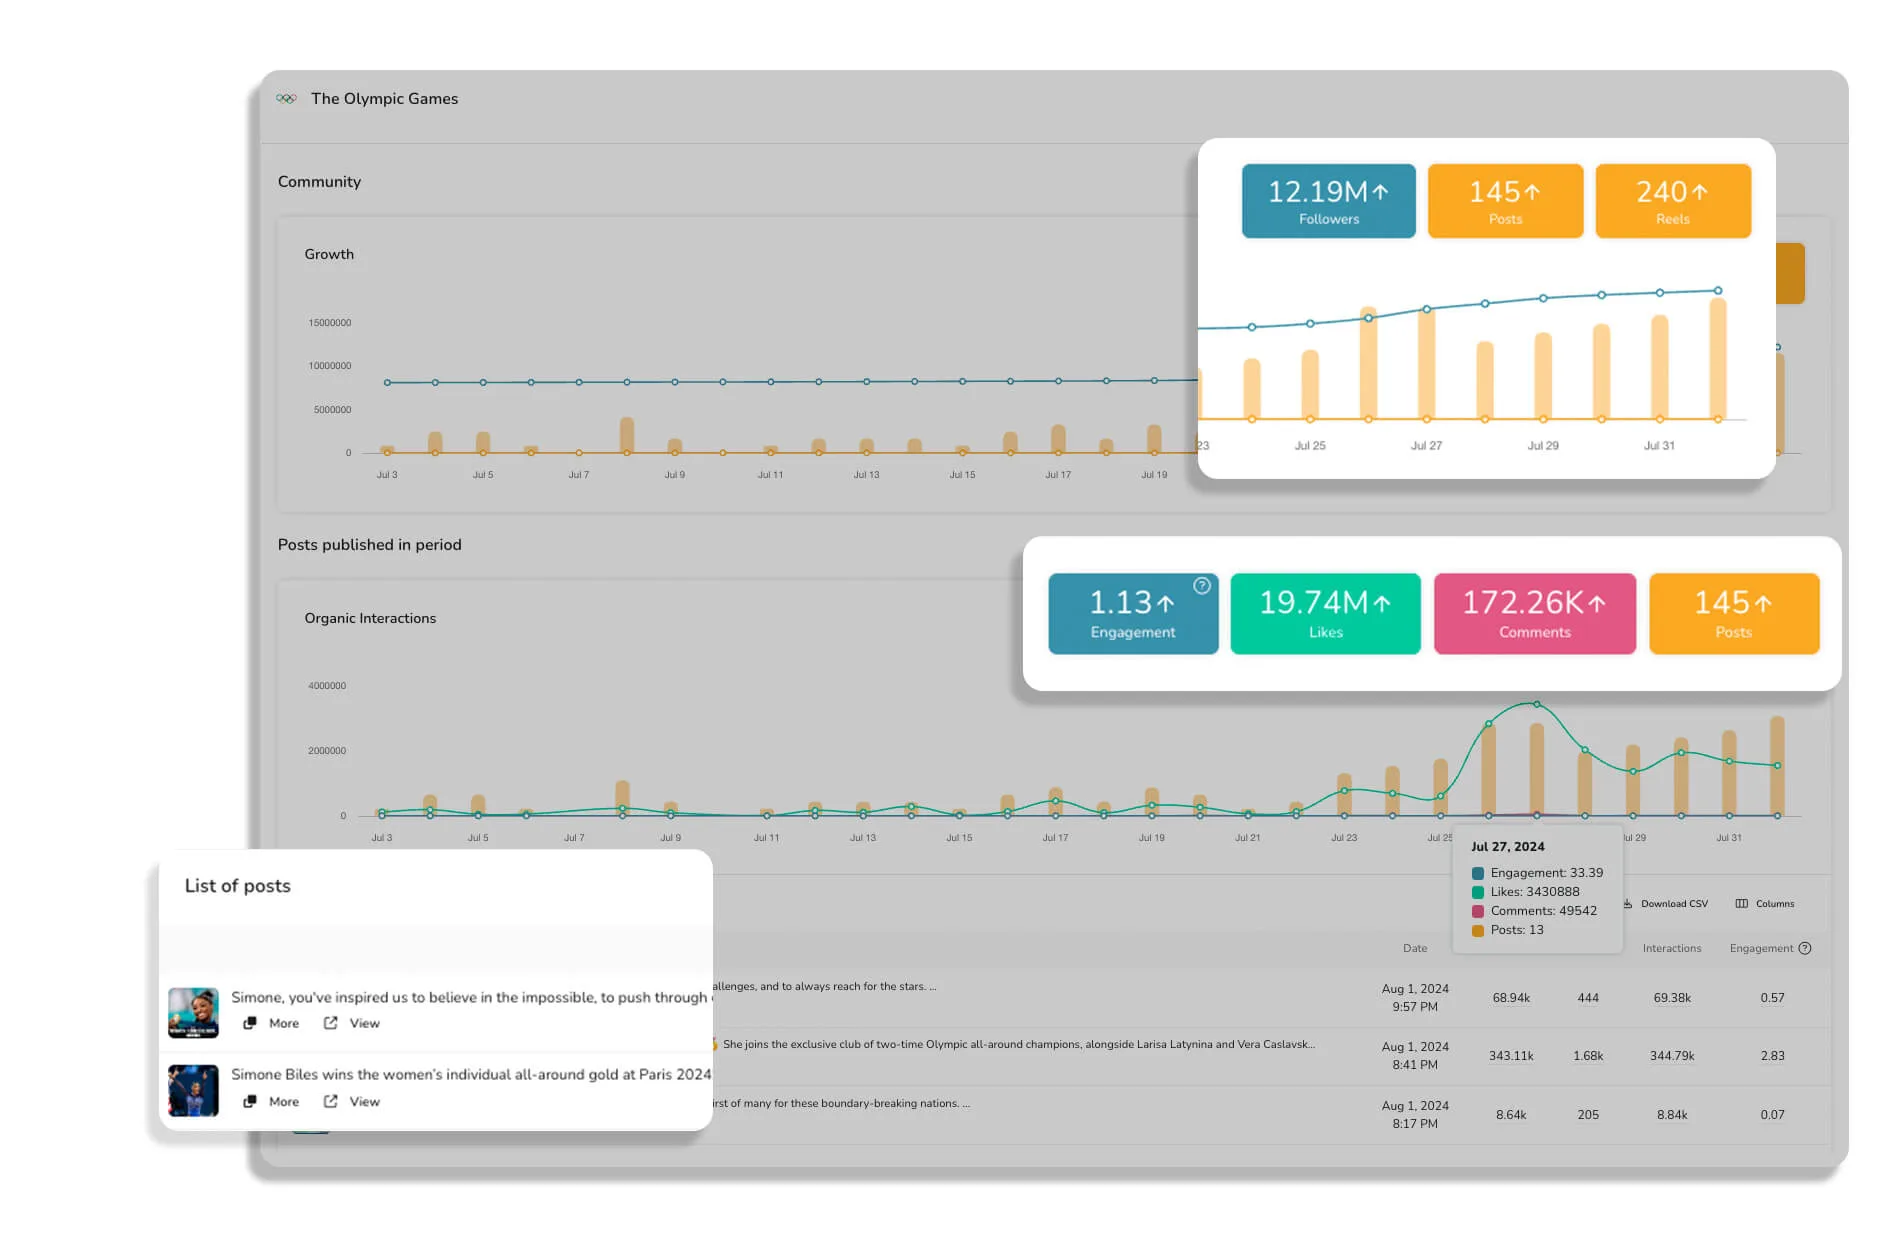Sort by the Date column header
This screenshot has height=1236, width=1885.
click(1415, 948)
